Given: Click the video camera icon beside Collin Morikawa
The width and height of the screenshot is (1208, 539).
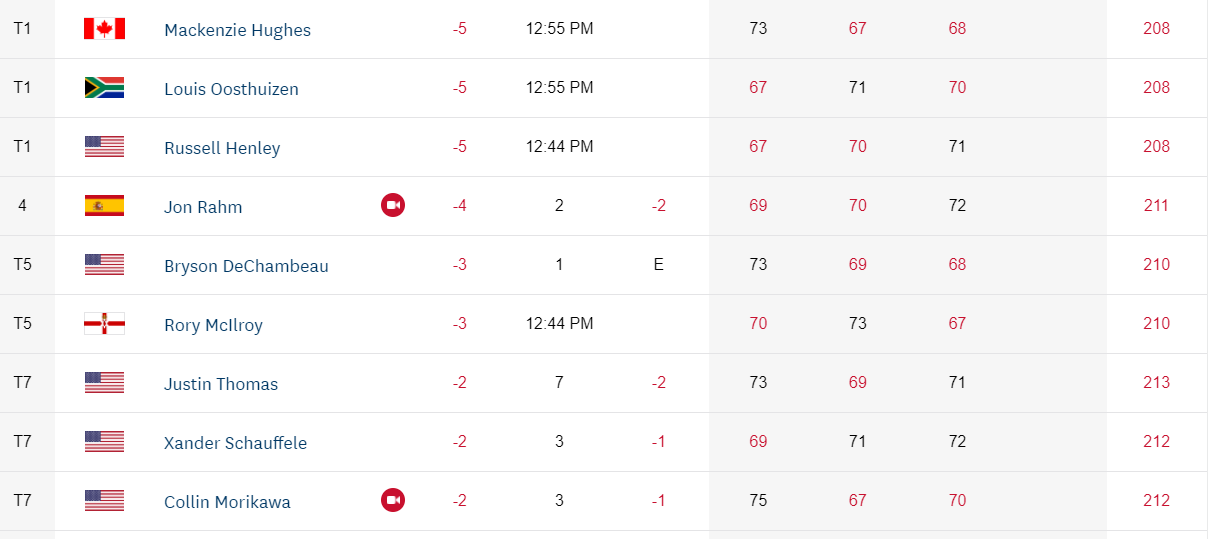Looking at the screenshot, I should (x=393, y=500).
